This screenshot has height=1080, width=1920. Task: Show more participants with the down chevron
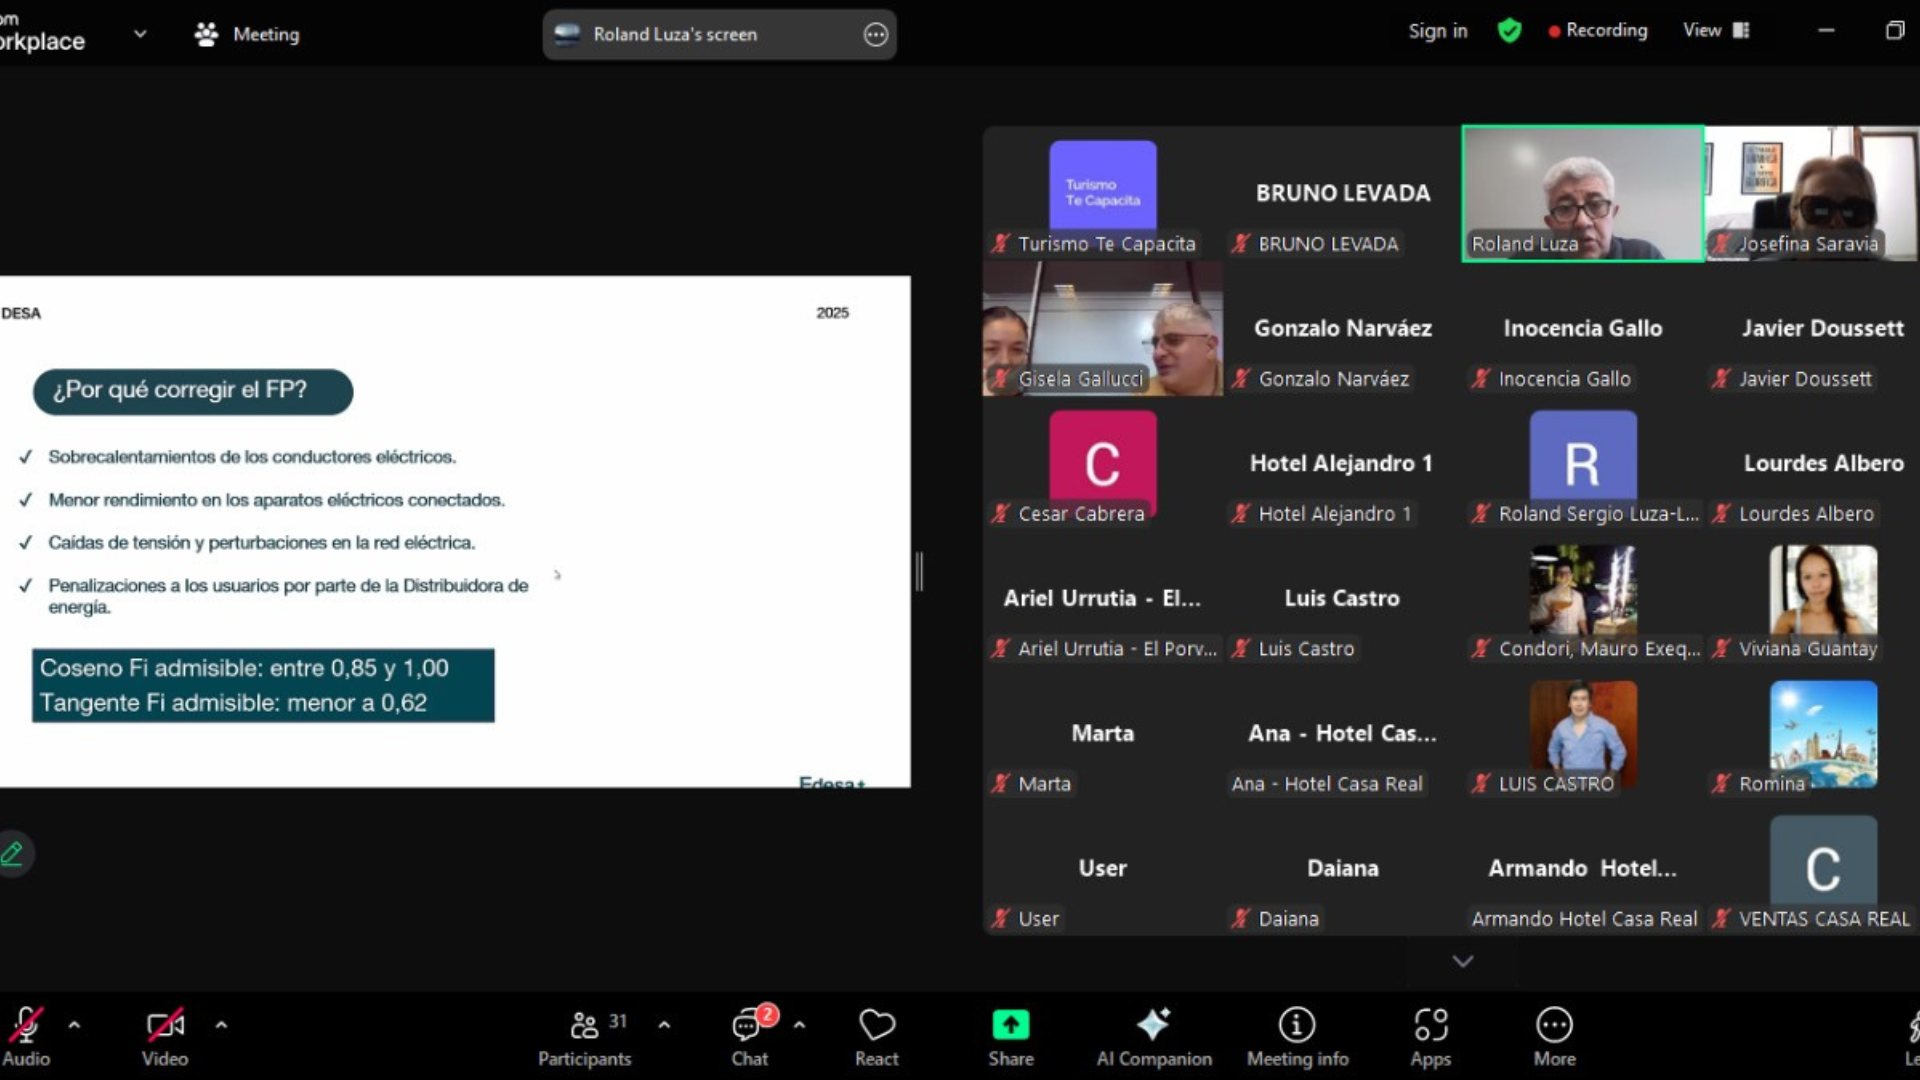pyautogui.click(x=1462, y=961)
